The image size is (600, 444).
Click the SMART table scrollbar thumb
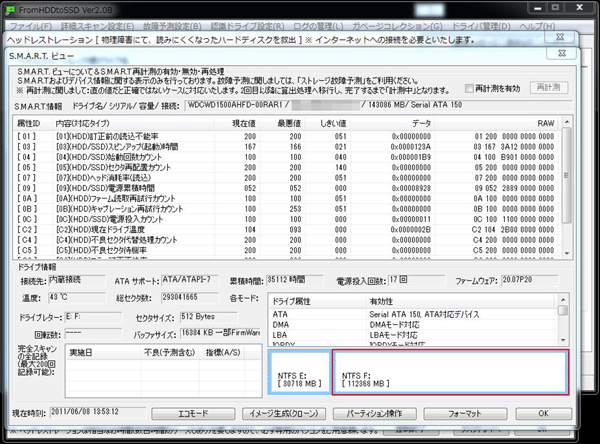tap(567, 175)
